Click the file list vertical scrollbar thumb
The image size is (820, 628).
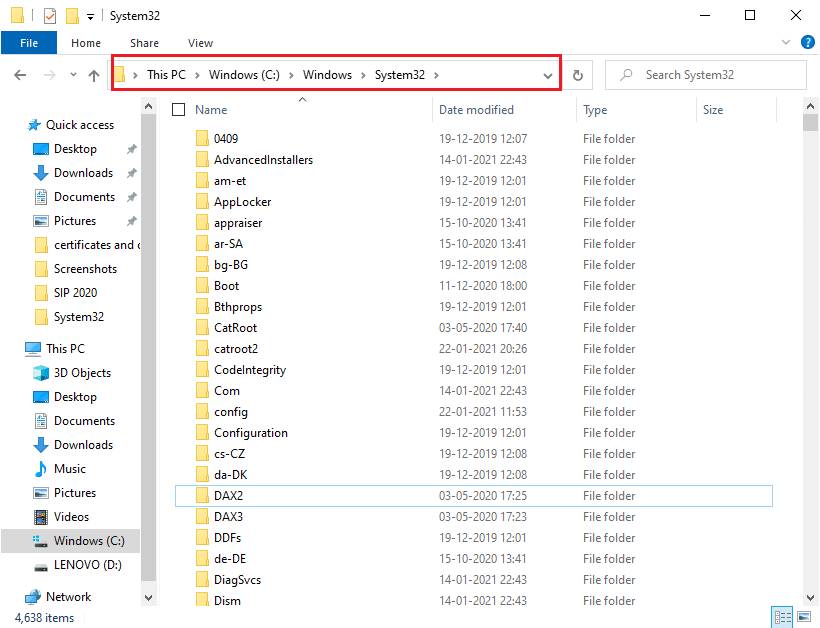coord(811,123)
